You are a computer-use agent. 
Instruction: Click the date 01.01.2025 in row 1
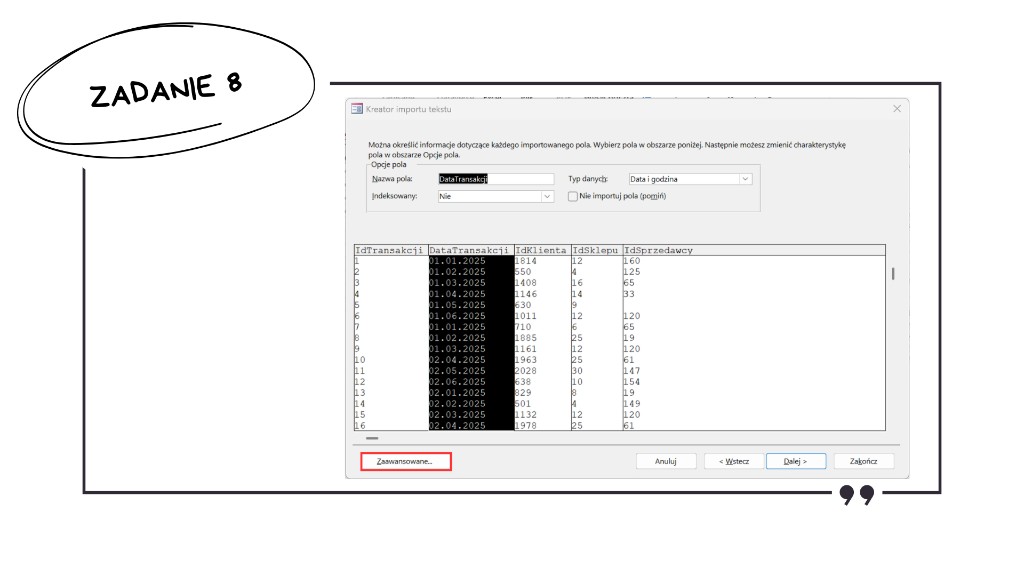[457, 261]
